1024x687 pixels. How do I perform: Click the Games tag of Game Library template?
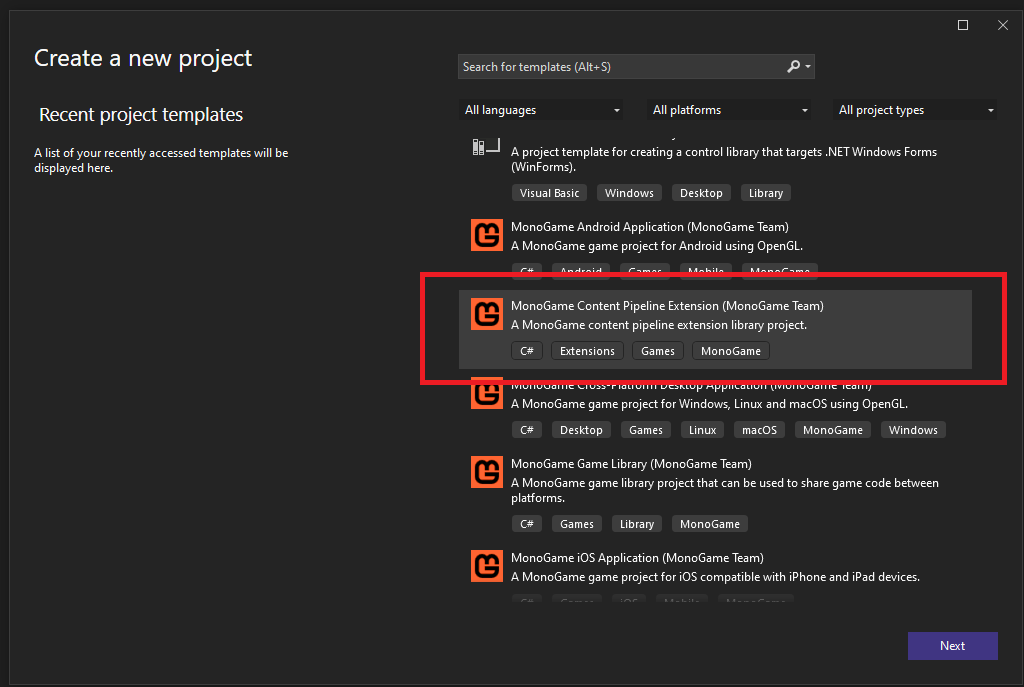[x=577, y=524]
